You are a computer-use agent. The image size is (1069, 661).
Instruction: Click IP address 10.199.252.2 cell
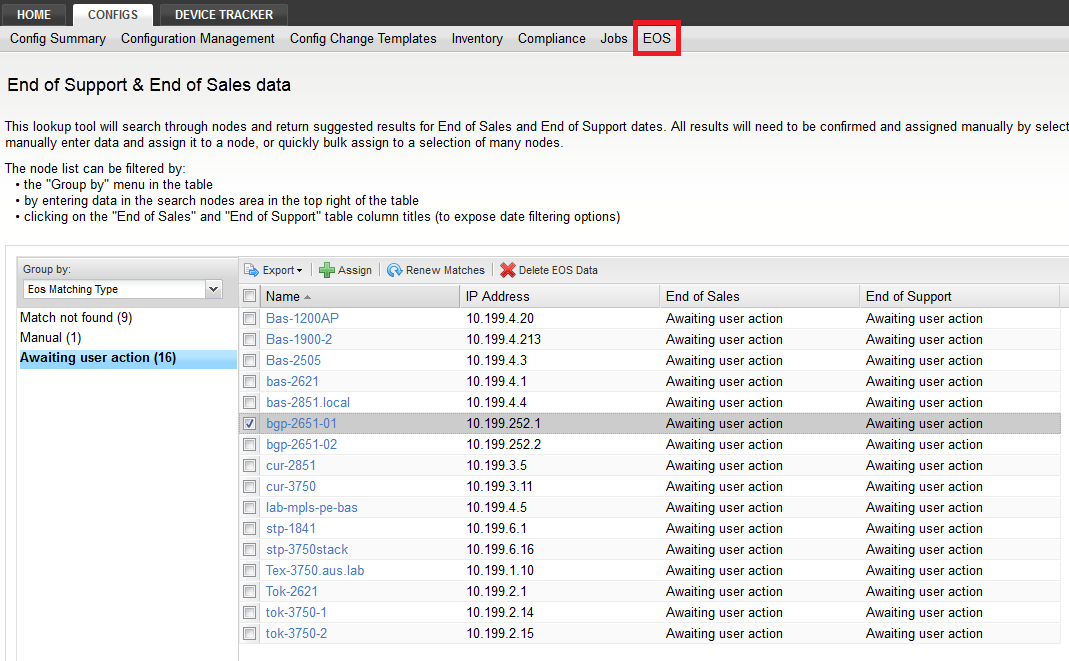(x=504, y=444)
